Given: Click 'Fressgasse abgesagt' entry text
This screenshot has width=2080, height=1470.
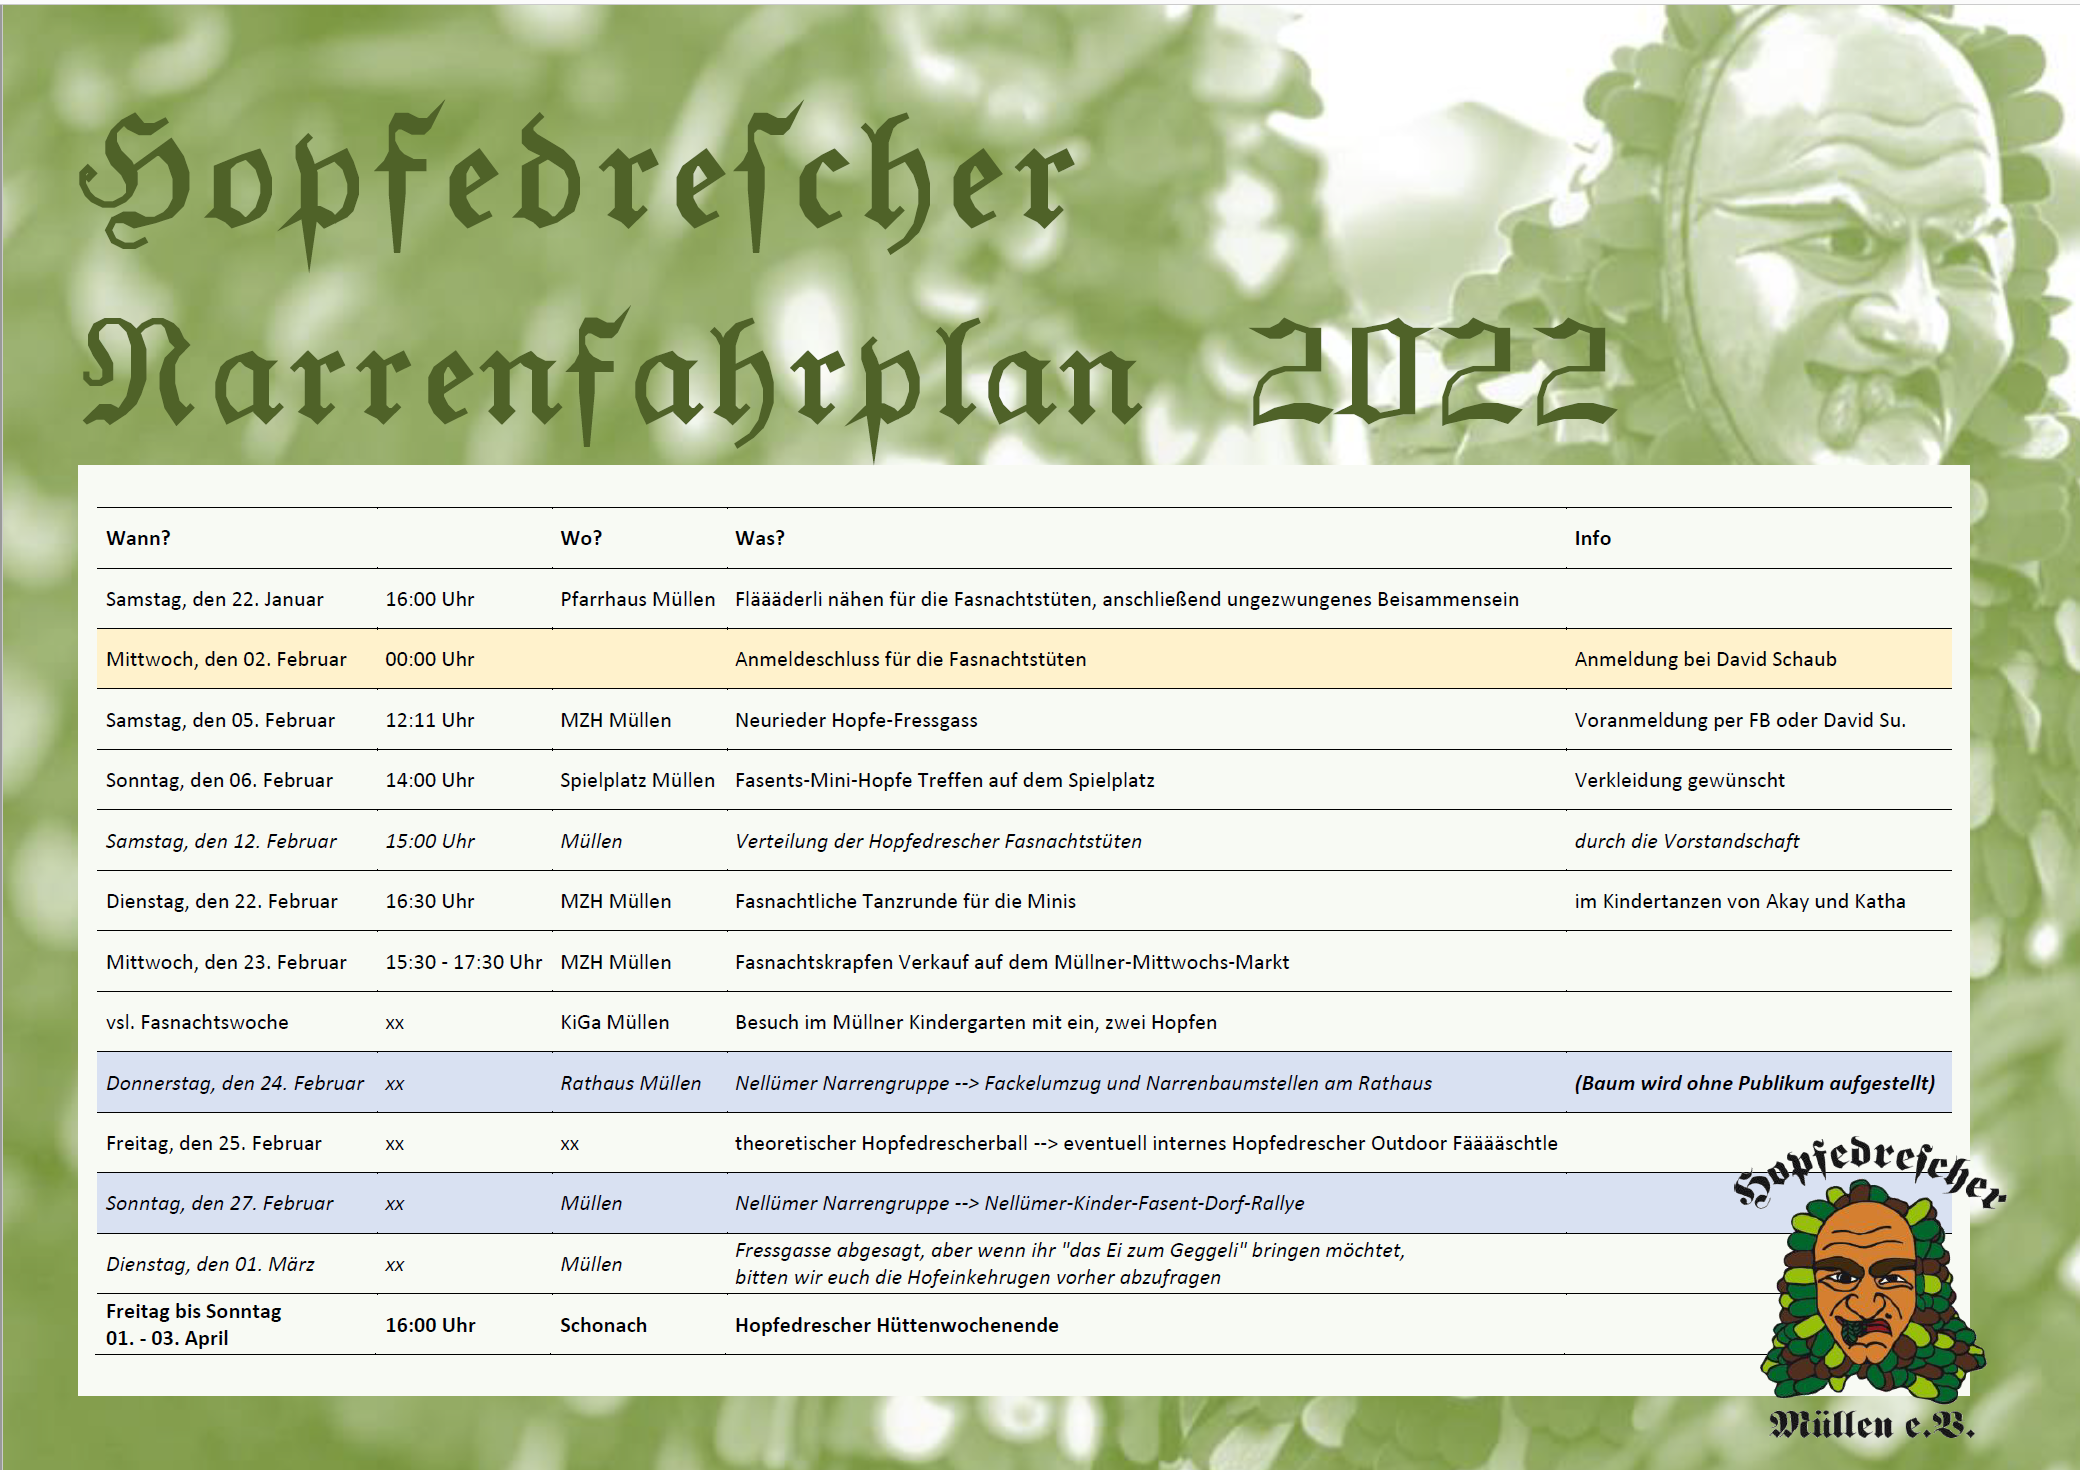Looking at the screenshot, I should click(x=827, y=1250).
